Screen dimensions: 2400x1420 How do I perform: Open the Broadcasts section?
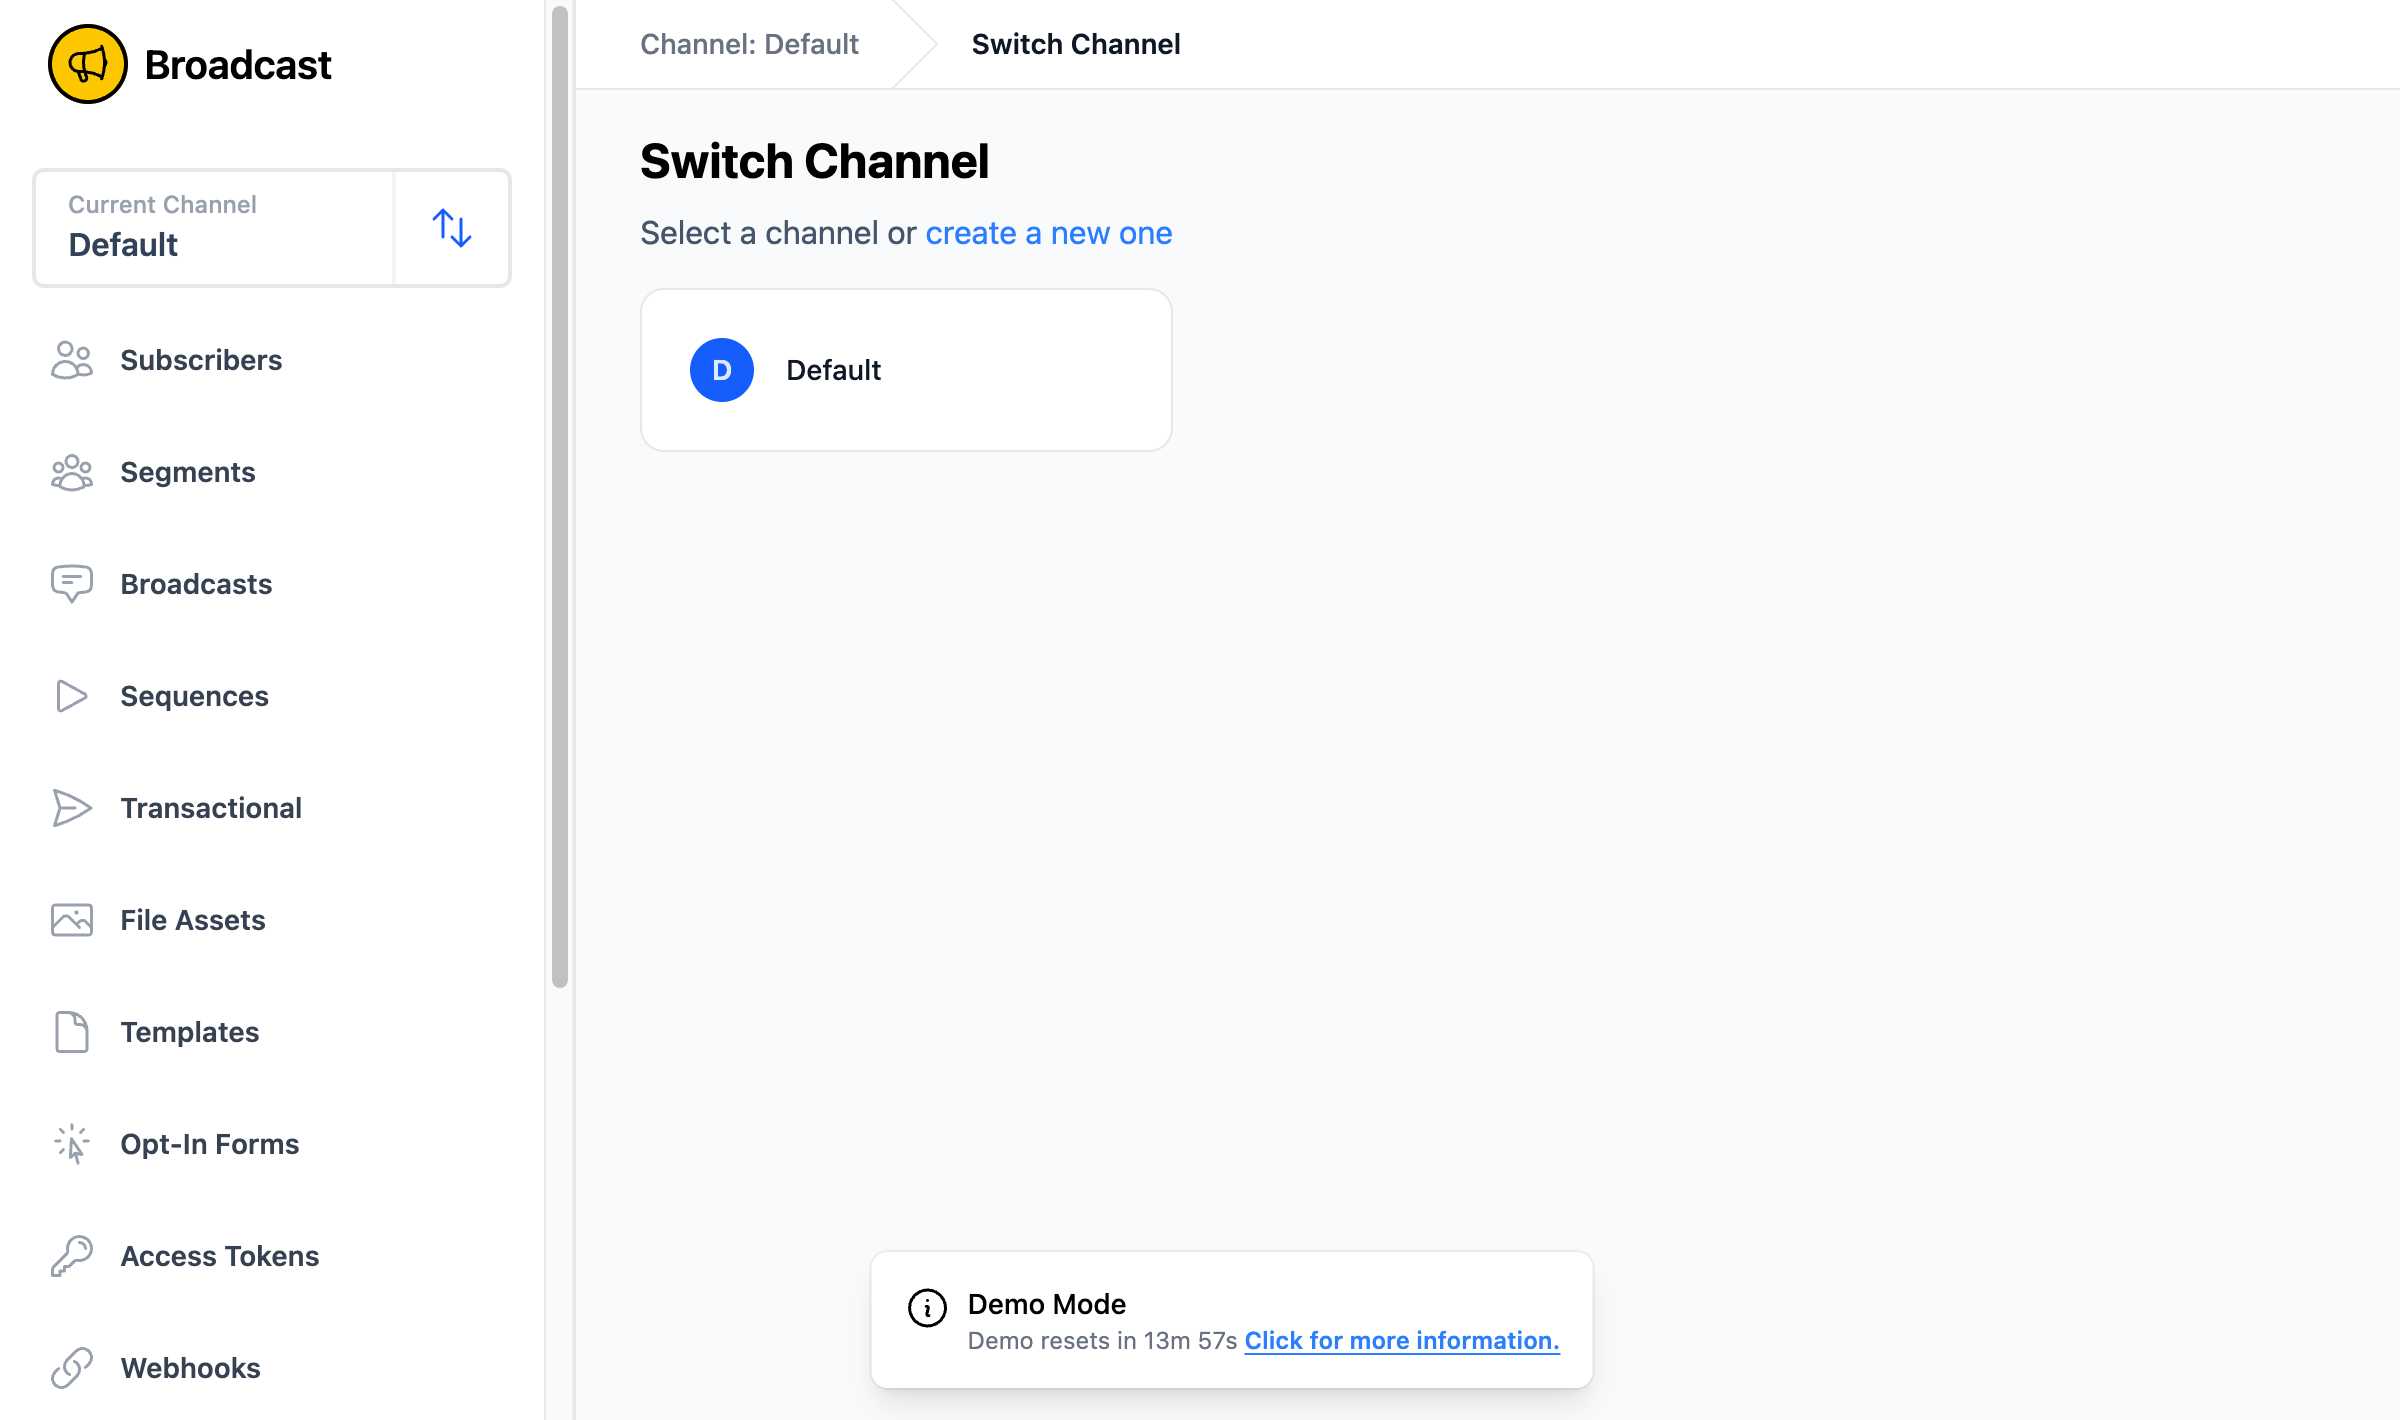(x=196, y=584)
